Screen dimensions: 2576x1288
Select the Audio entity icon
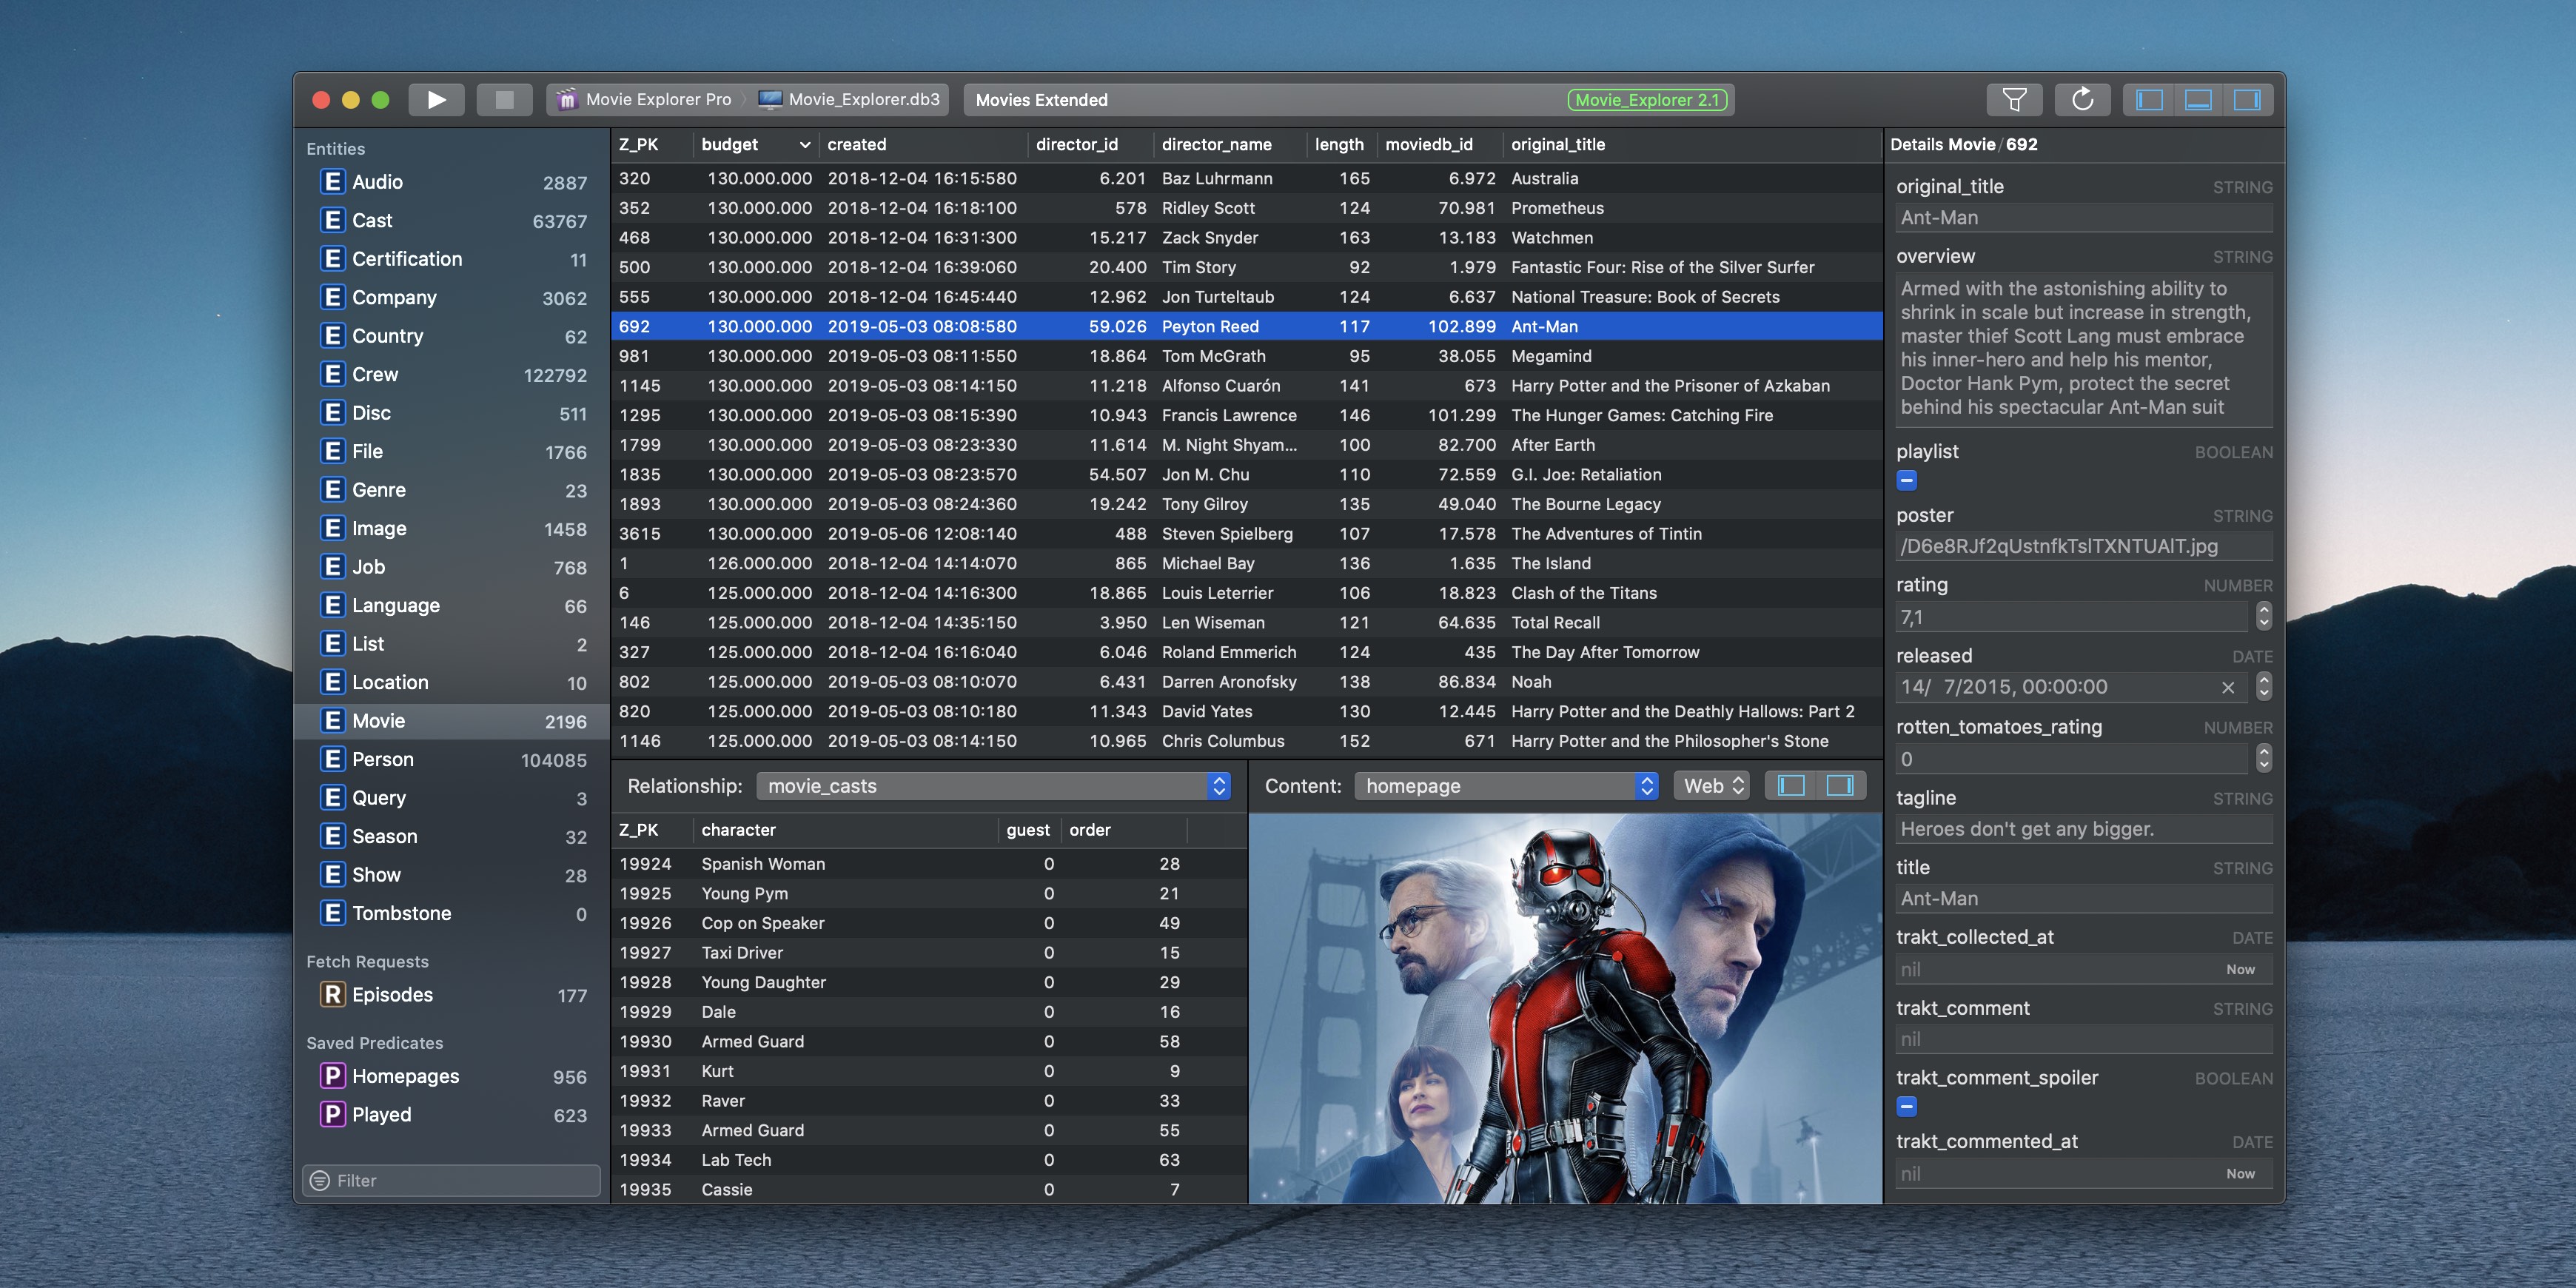coord(333,182)
